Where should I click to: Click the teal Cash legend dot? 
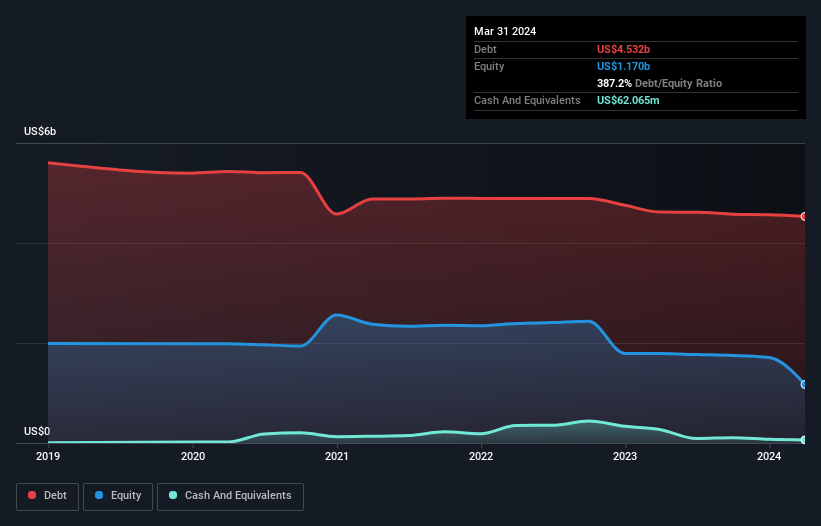pyautogui.click(x=173, y=495)
